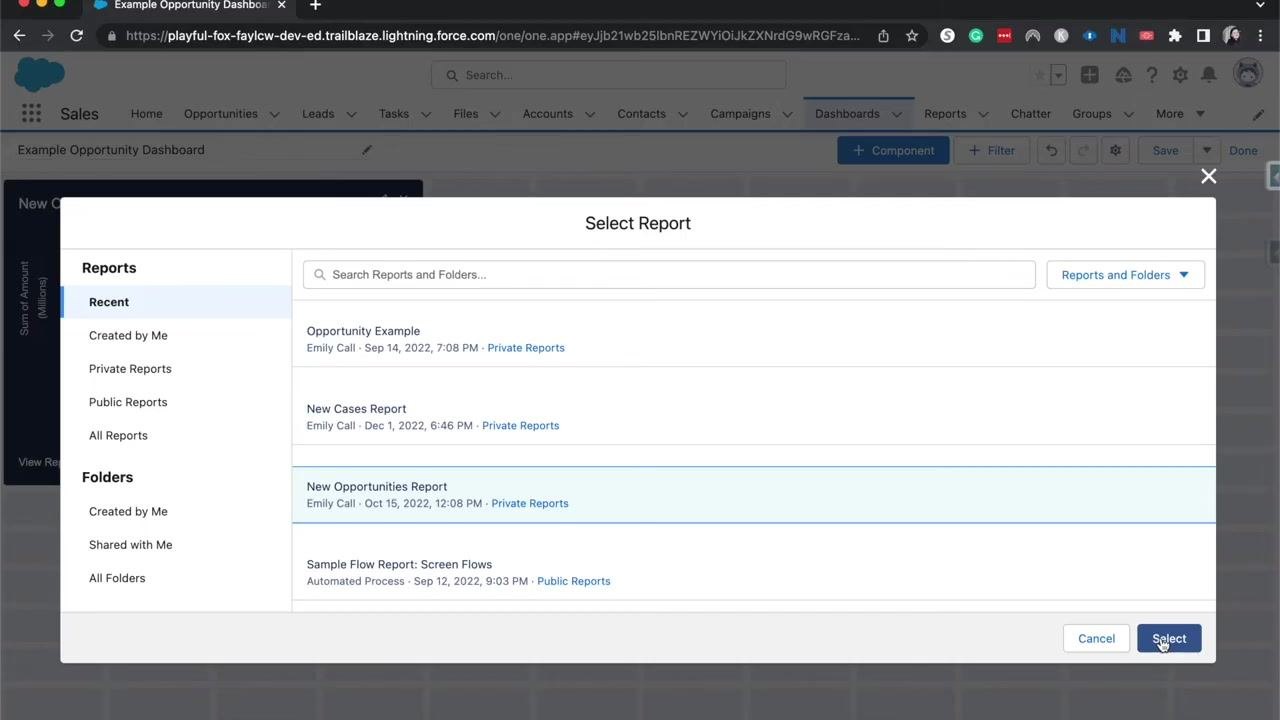Select Private Reports in sidebar
Image resolution: width=1280 pixels, height=720 pixels.
coord(176,369)
